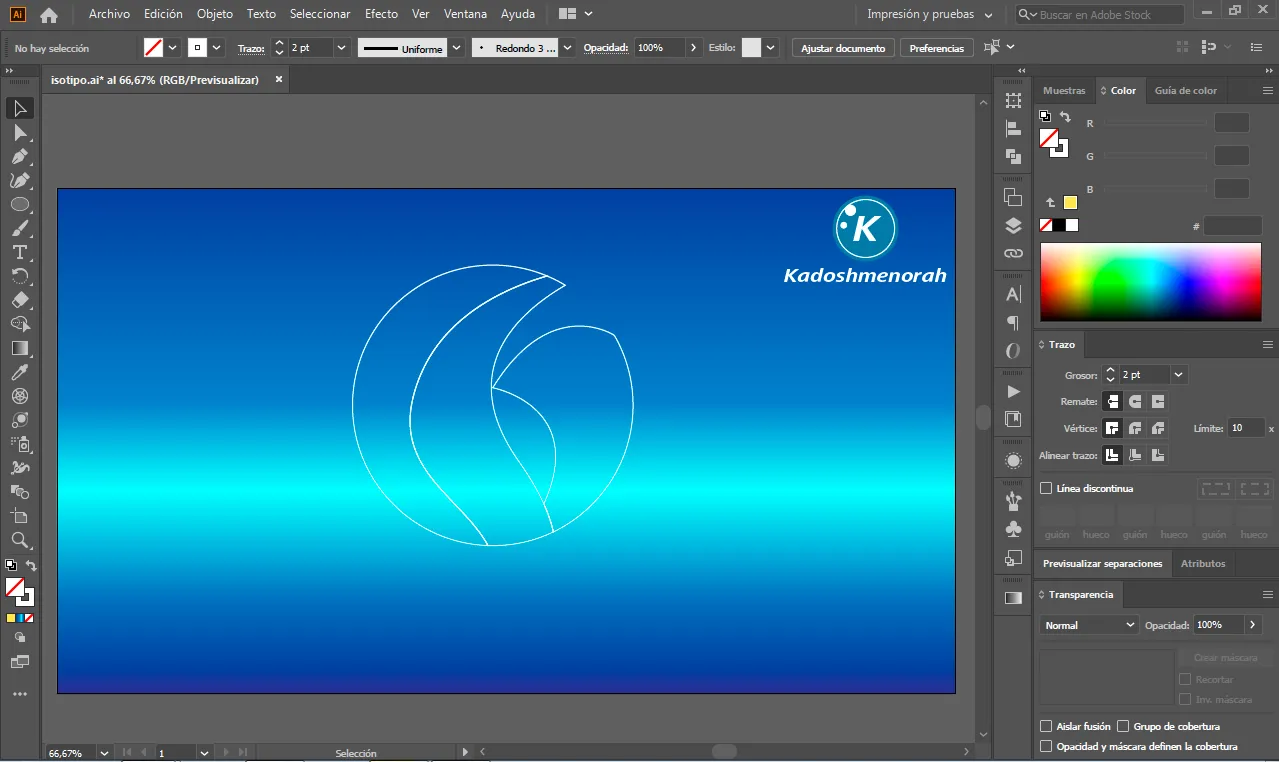Switch to the Atributos tab
The height and width of the screenshot is (762, 1279).
1203,563
